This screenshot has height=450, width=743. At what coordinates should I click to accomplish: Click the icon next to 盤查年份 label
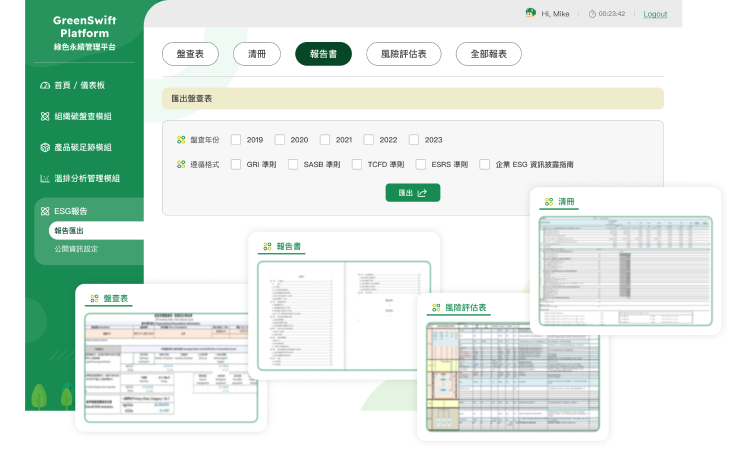coord(181,140)
